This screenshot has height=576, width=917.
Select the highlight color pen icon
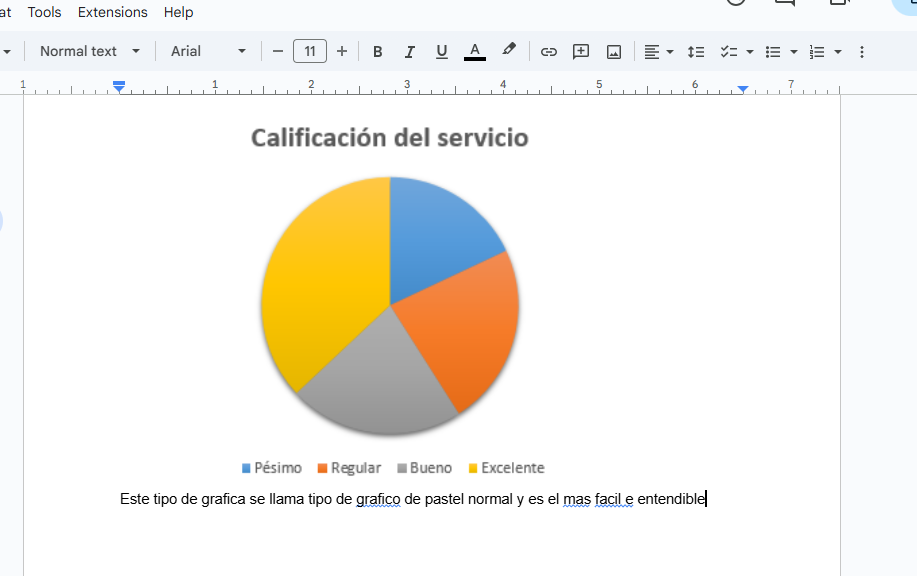[509, 51]
